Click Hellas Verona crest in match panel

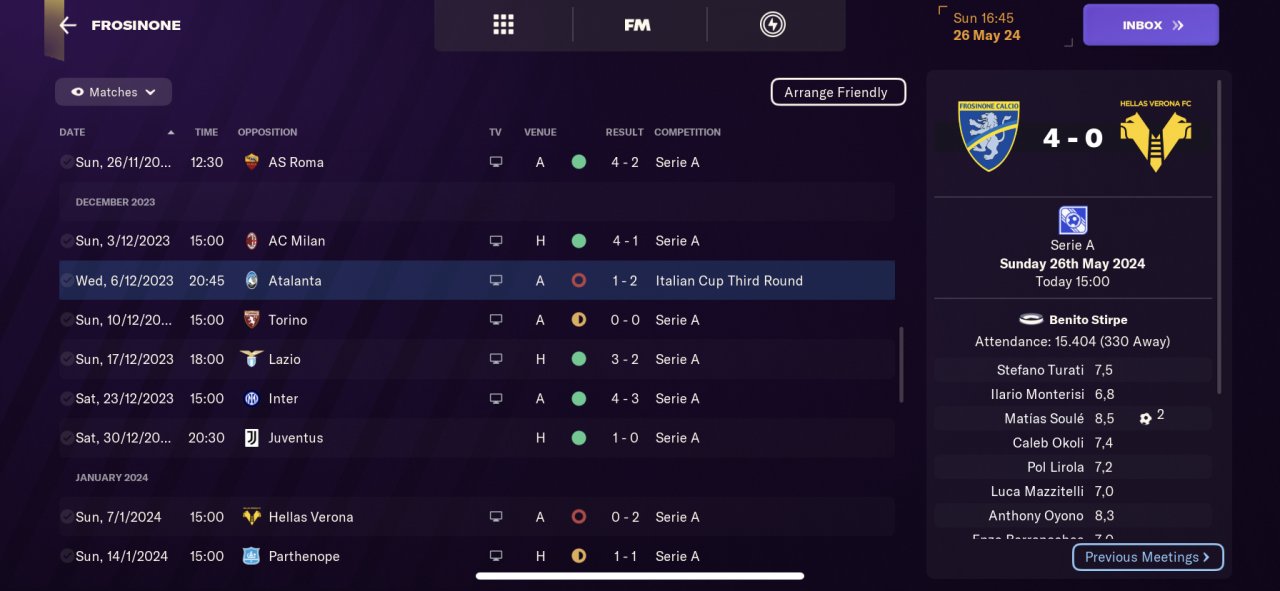[1156, 137]
